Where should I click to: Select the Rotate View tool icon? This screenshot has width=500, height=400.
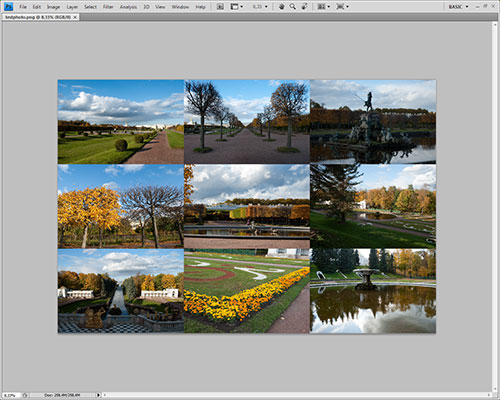304,7
